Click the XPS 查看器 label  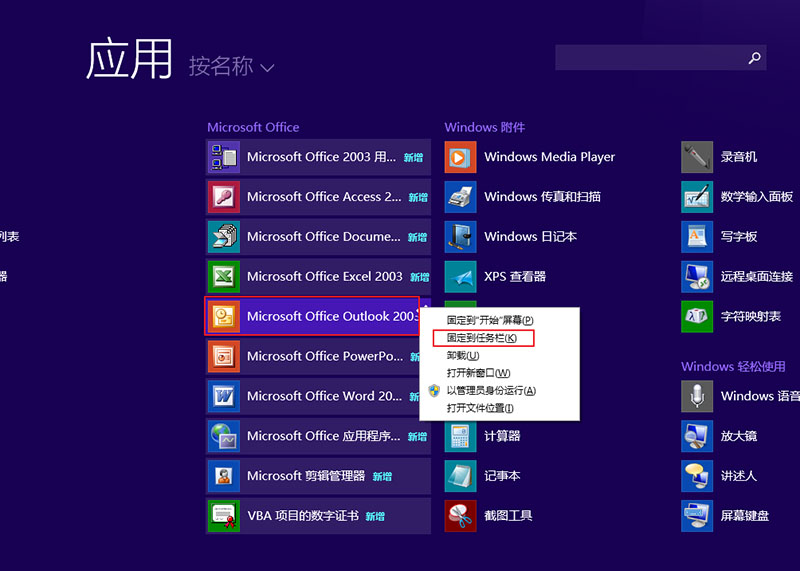point(515,277)
